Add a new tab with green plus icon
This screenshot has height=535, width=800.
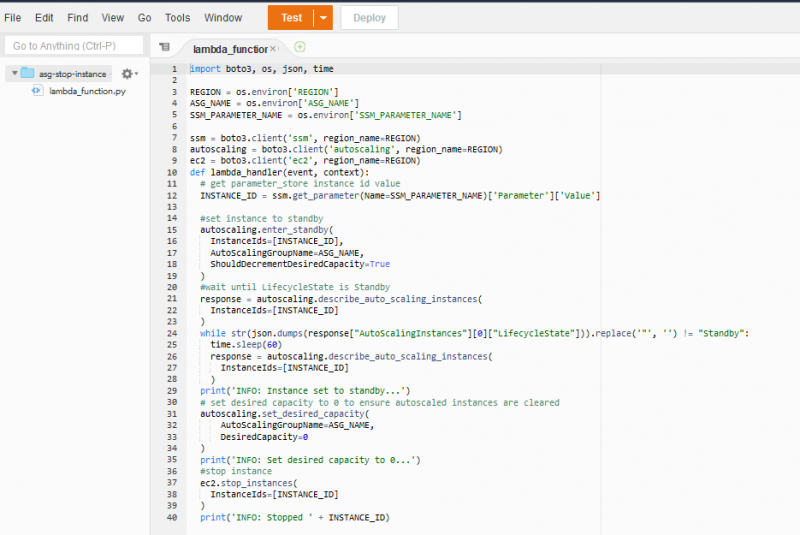(300, 47)
